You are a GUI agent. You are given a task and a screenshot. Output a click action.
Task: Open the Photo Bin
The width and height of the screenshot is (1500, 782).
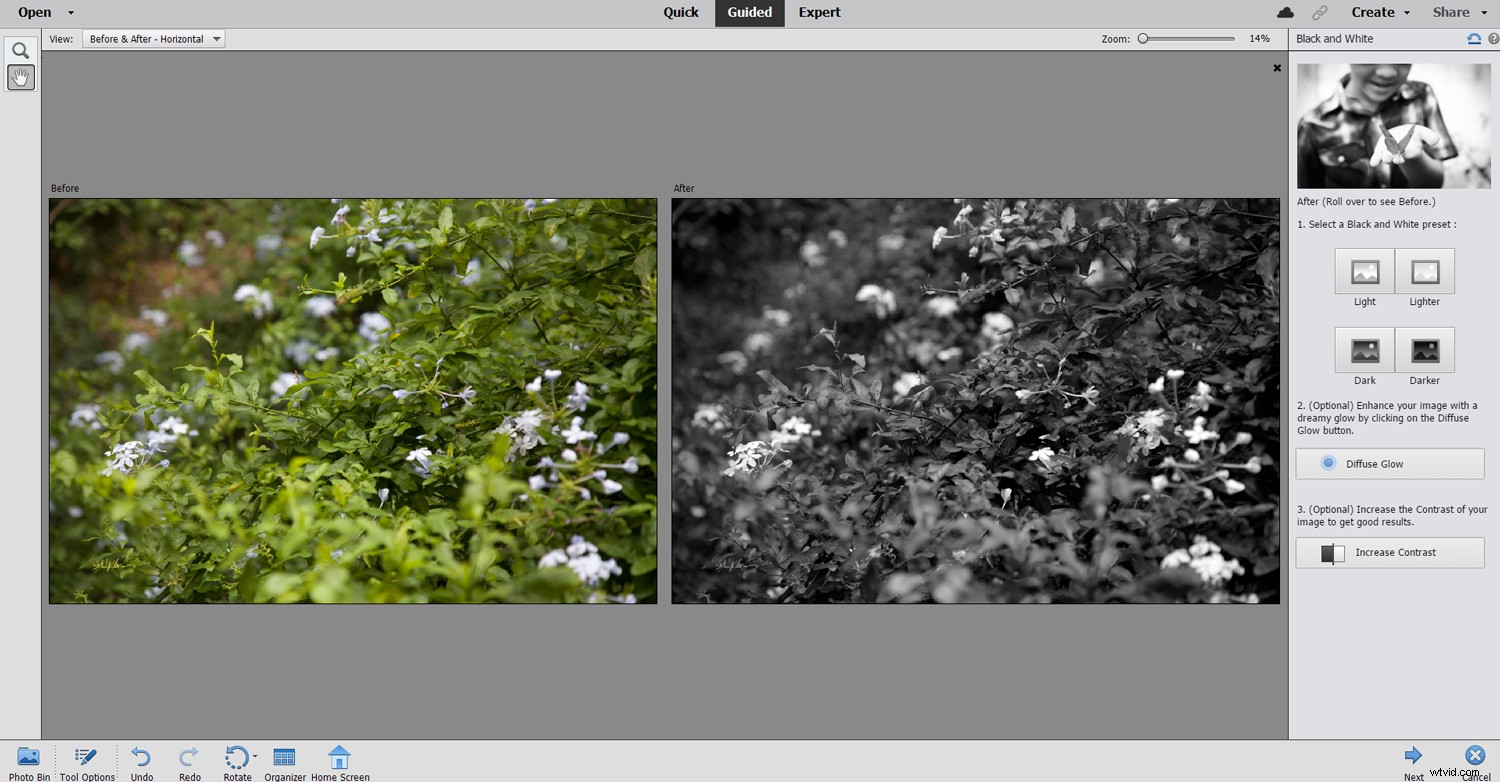28,761
